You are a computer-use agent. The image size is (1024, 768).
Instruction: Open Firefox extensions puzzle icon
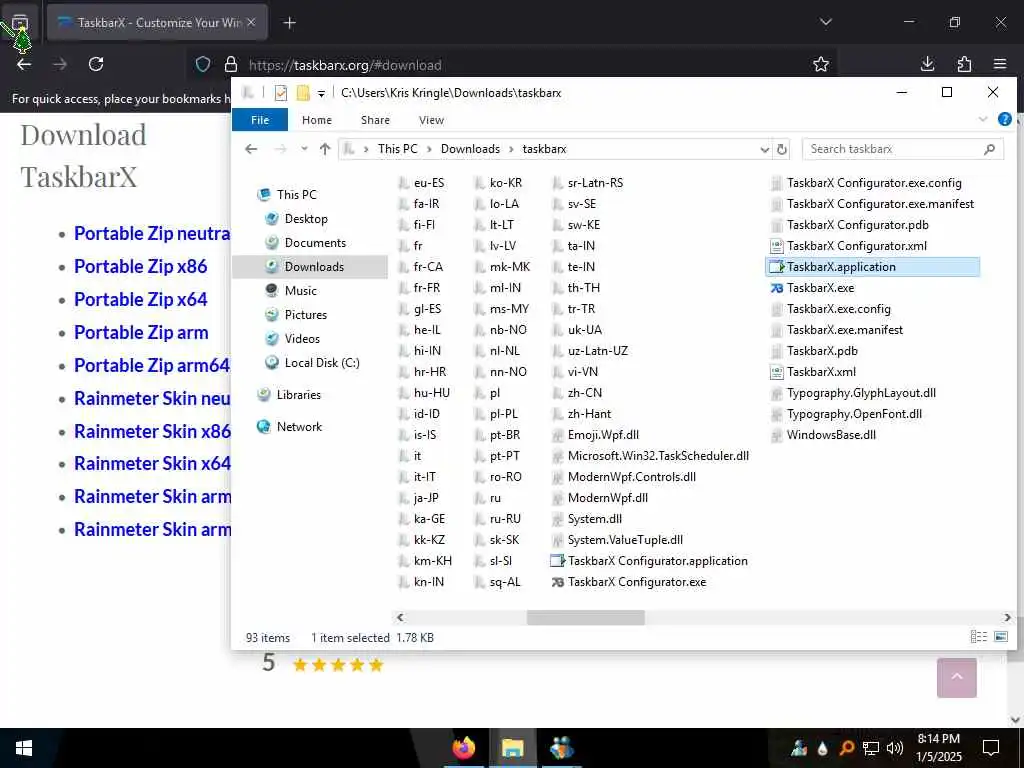pyautogui.click(x=964, y=64)
